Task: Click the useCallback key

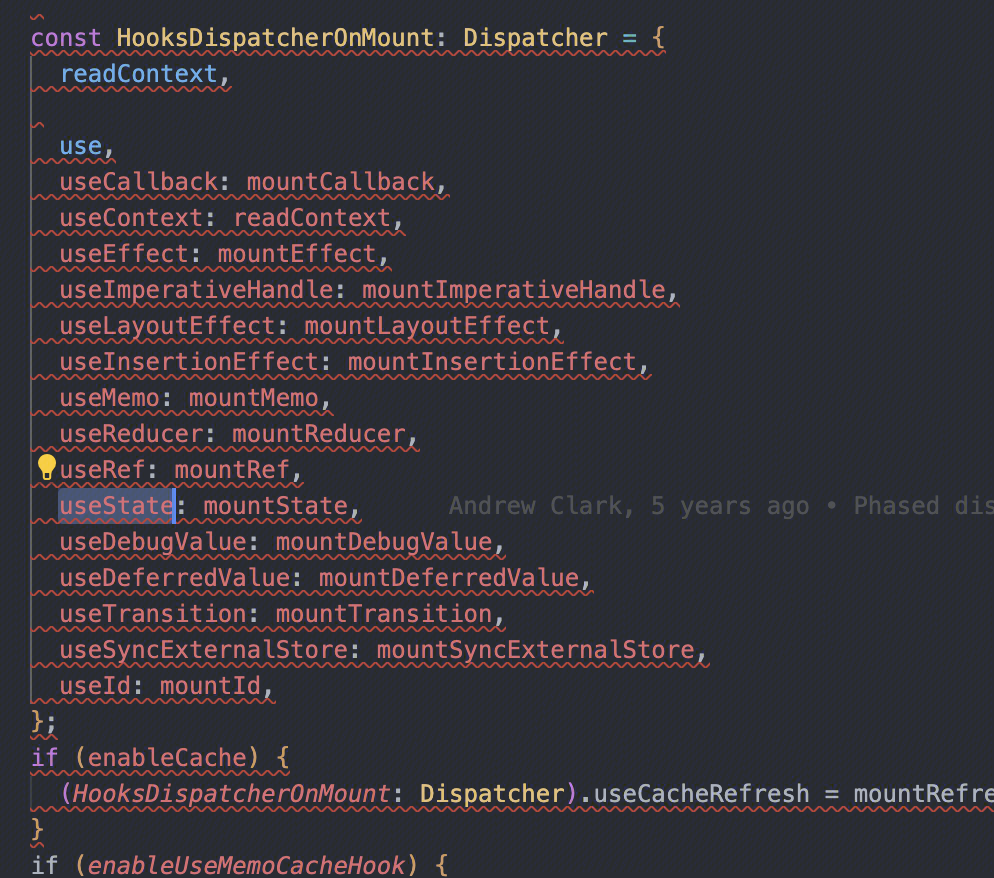Action: [138, 182]
